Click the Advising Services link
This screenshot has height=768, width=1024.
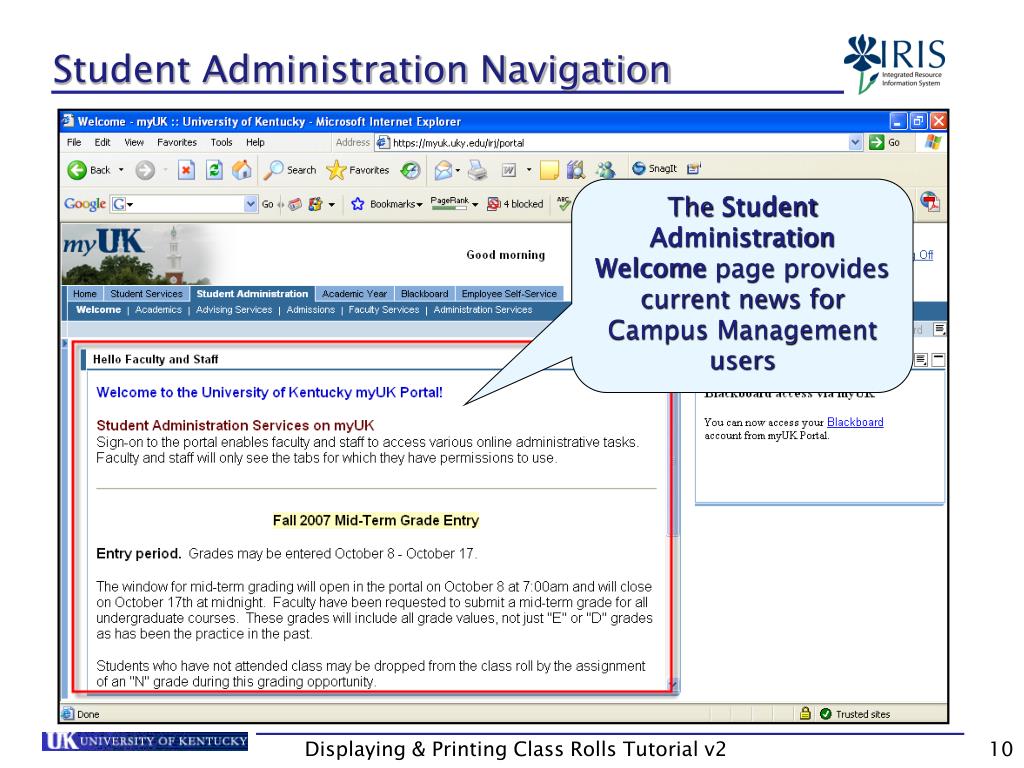[234, 310]
